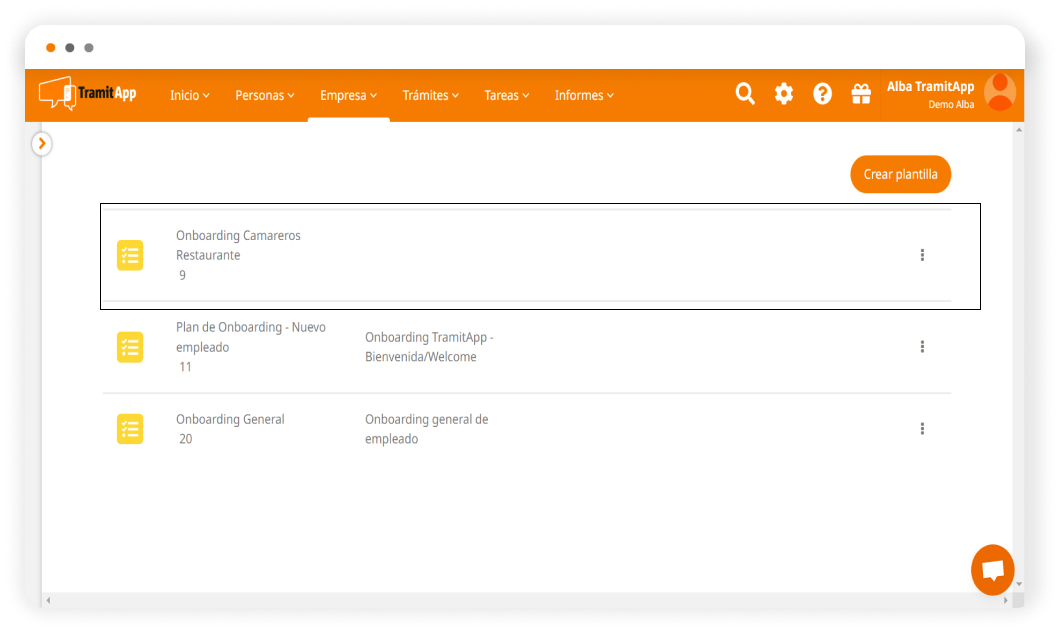Open the settings gear icon

pos(784,94)
